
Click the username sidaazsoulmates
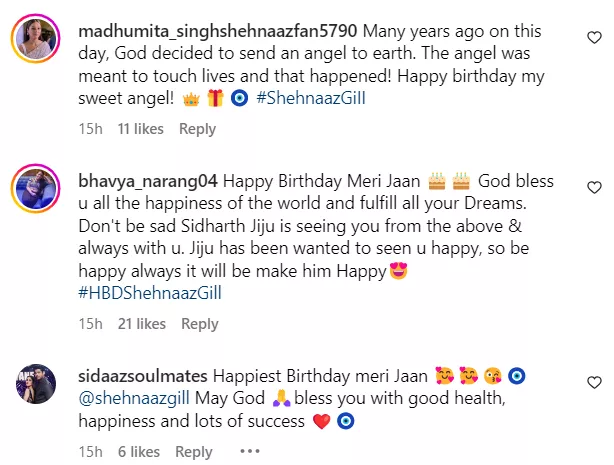pyautogui.click(x=143, y=376)
